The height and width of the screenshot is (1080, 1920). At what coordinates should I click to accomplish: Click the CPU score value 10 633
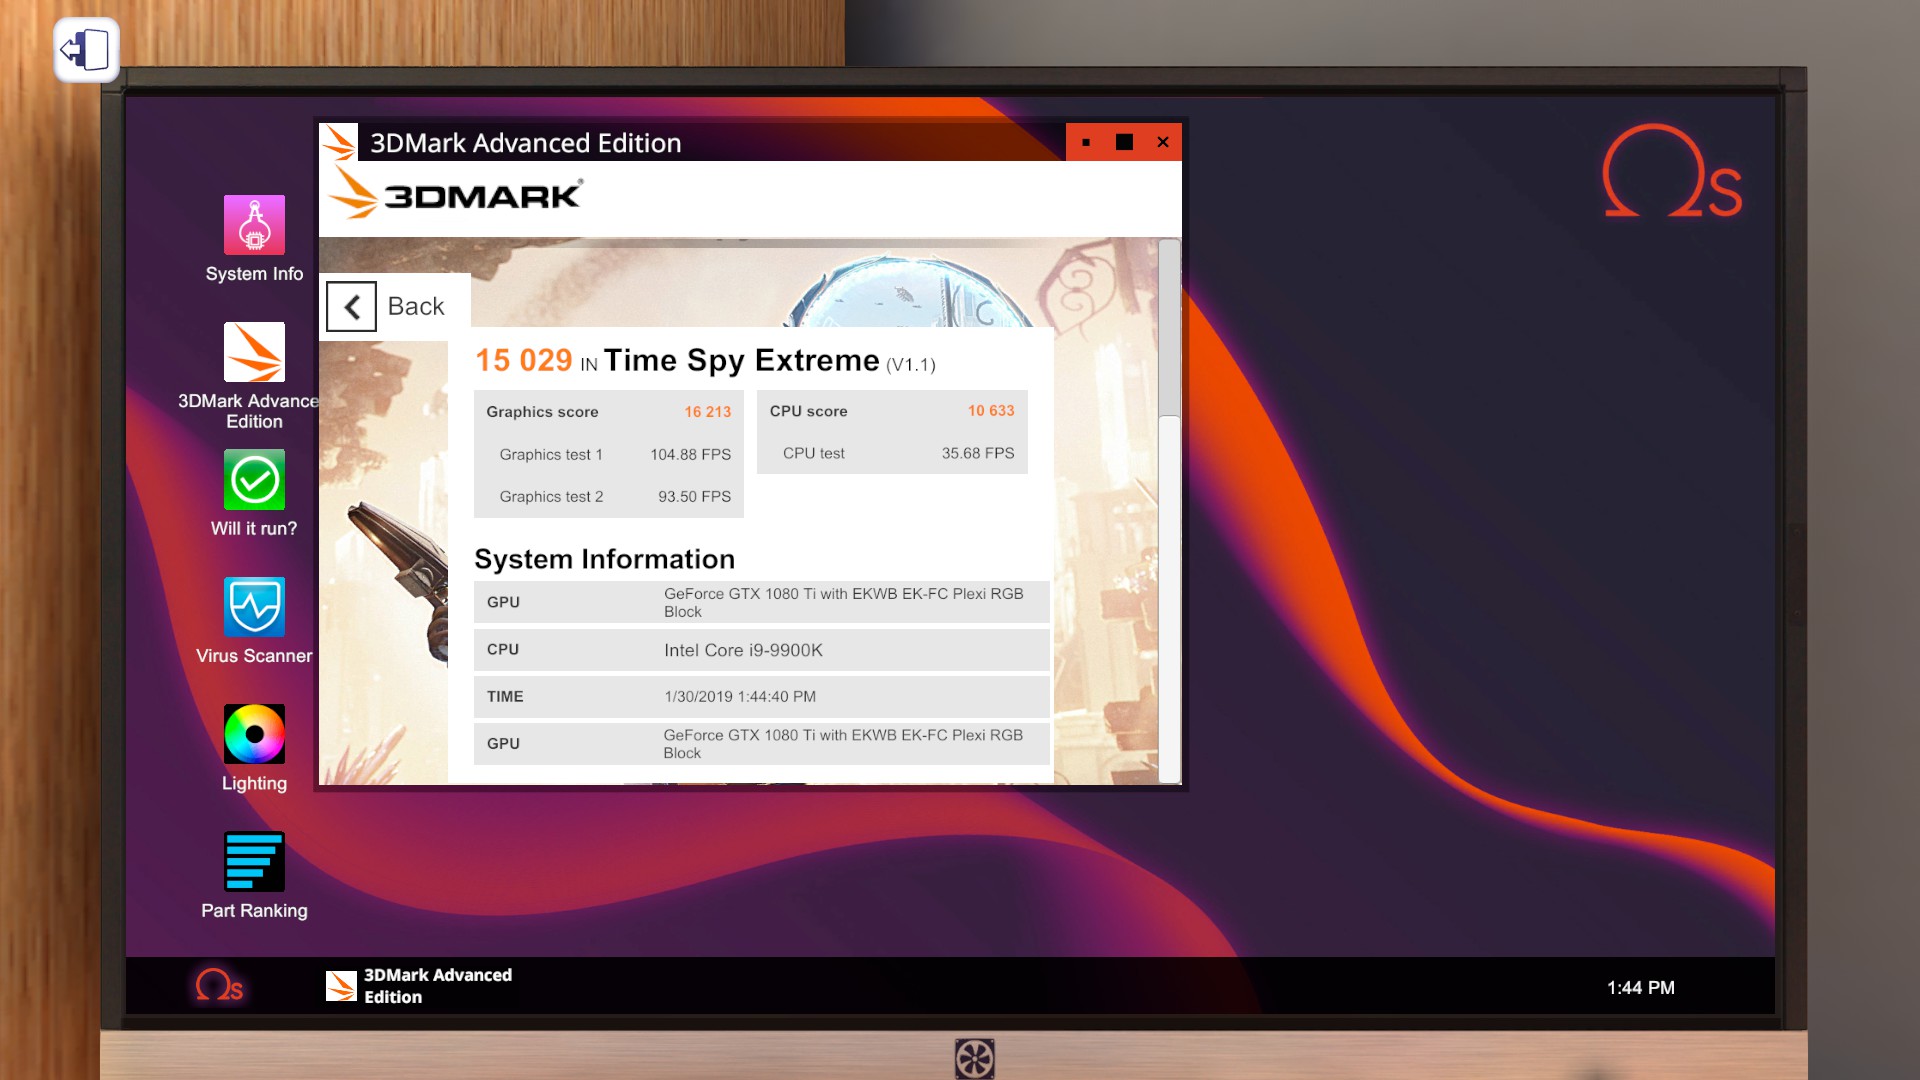click(990, 411)
